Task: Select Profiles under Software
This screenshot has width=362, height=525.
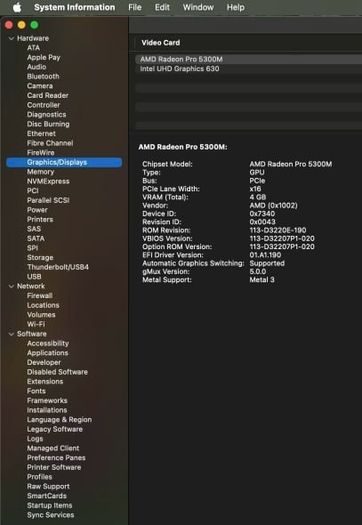Action: click(40, 477)
